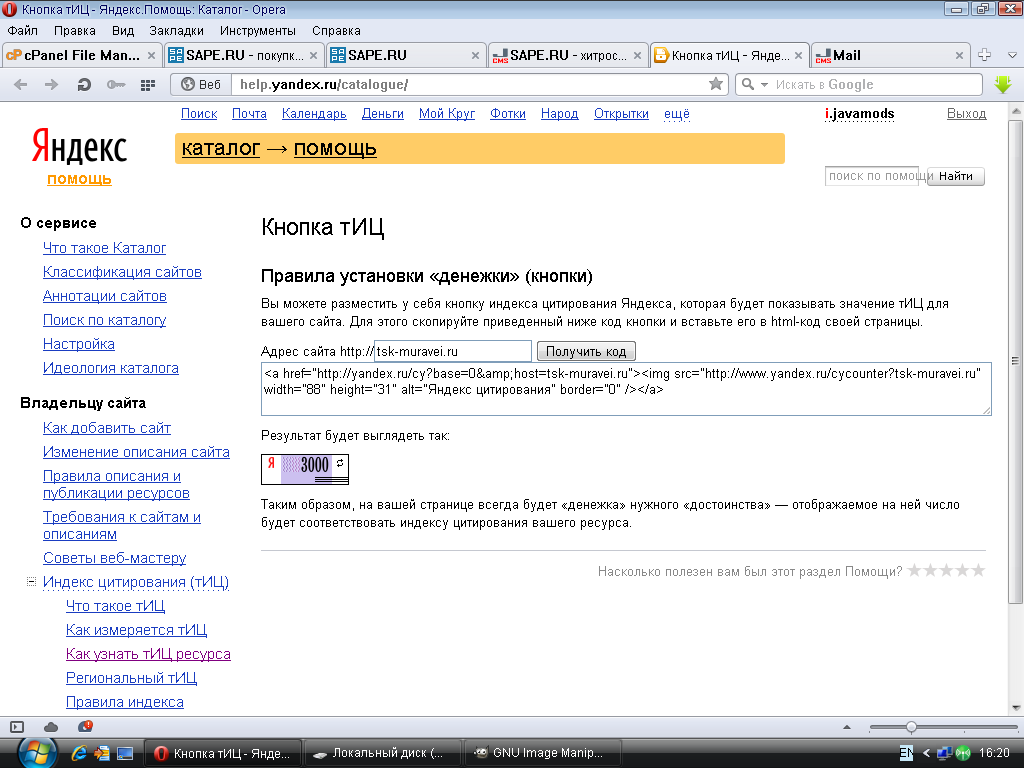The height and width of the screenshot is (768, 1024).
Task: Click the page zoom slider handle
Action: point(911,727)
